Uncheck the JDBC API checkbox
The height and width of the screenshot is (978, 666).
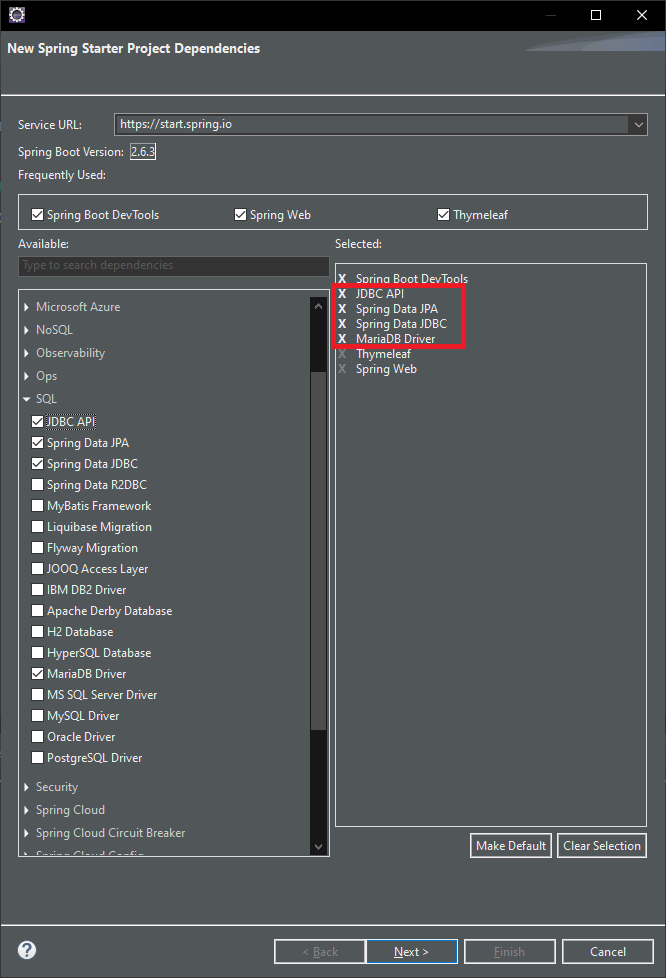(x=37, y=422)
